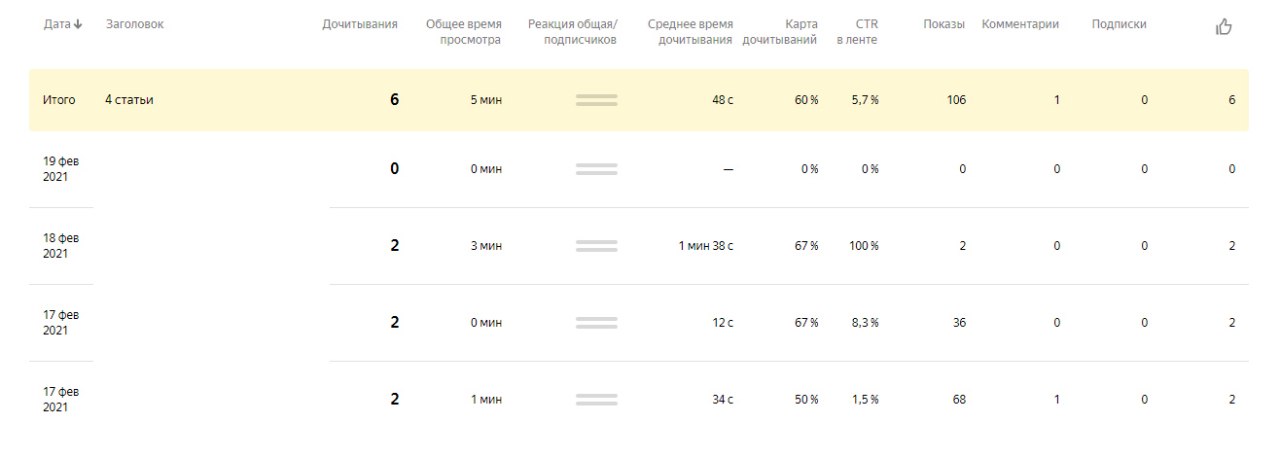Click Среднее время дочитывания header
The height and width of the screenshot is (458, 1280).
691,32
